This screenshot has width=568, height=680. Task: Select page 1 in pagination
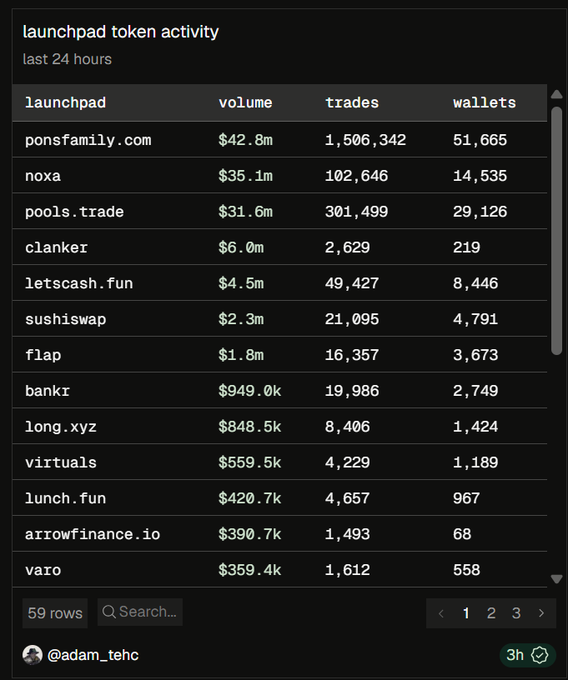(466, 613)
